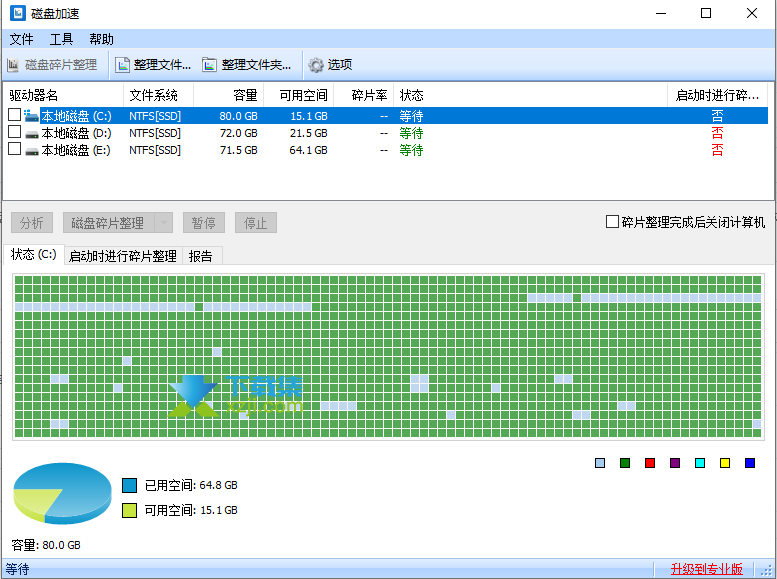This screenshot has height=579, width=777.
Task: Click the 容量: 80.0 GB text
Action: tap(46, 545)
